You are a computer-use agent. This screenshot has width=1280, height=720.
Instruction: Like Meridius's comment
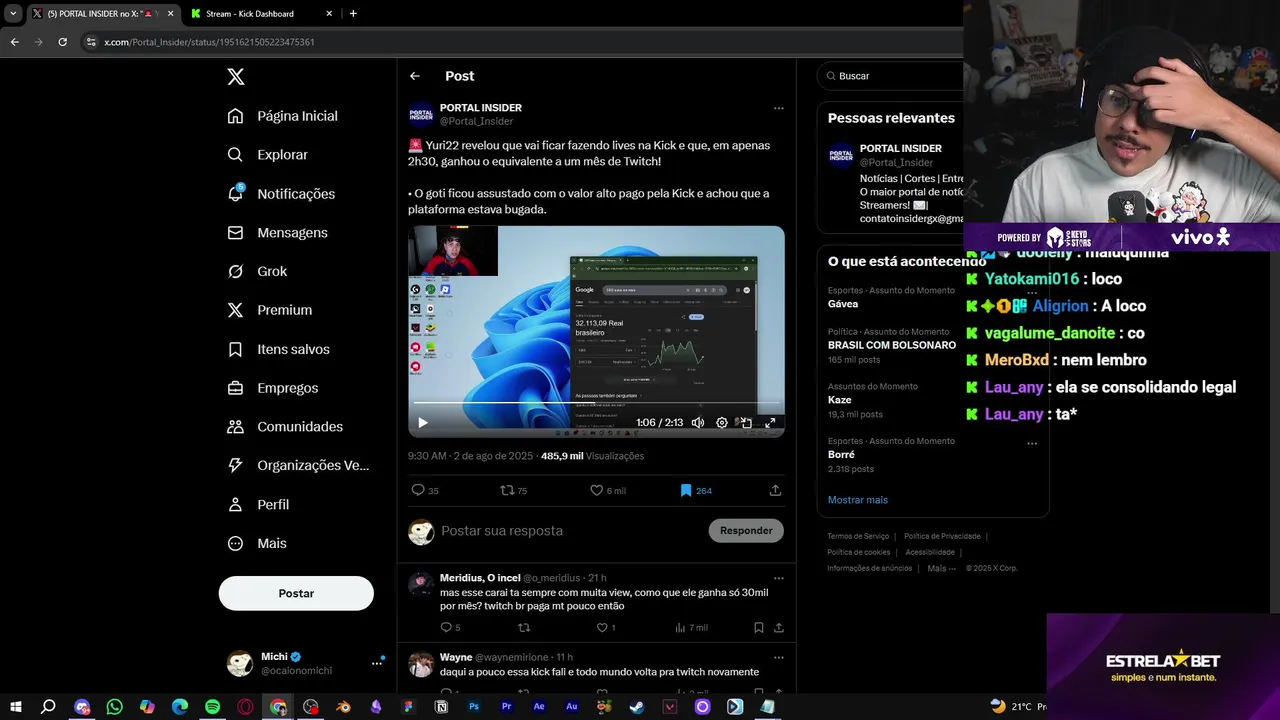[x=606, y=628]
